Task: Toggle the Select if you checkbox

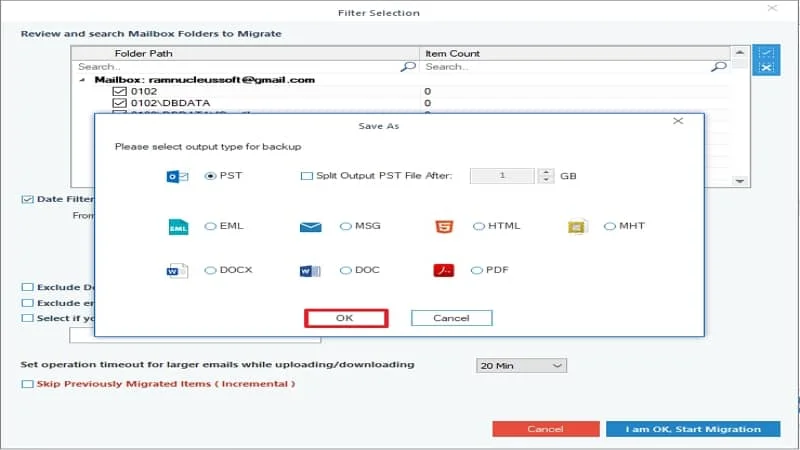Action: tap(28, 318)
